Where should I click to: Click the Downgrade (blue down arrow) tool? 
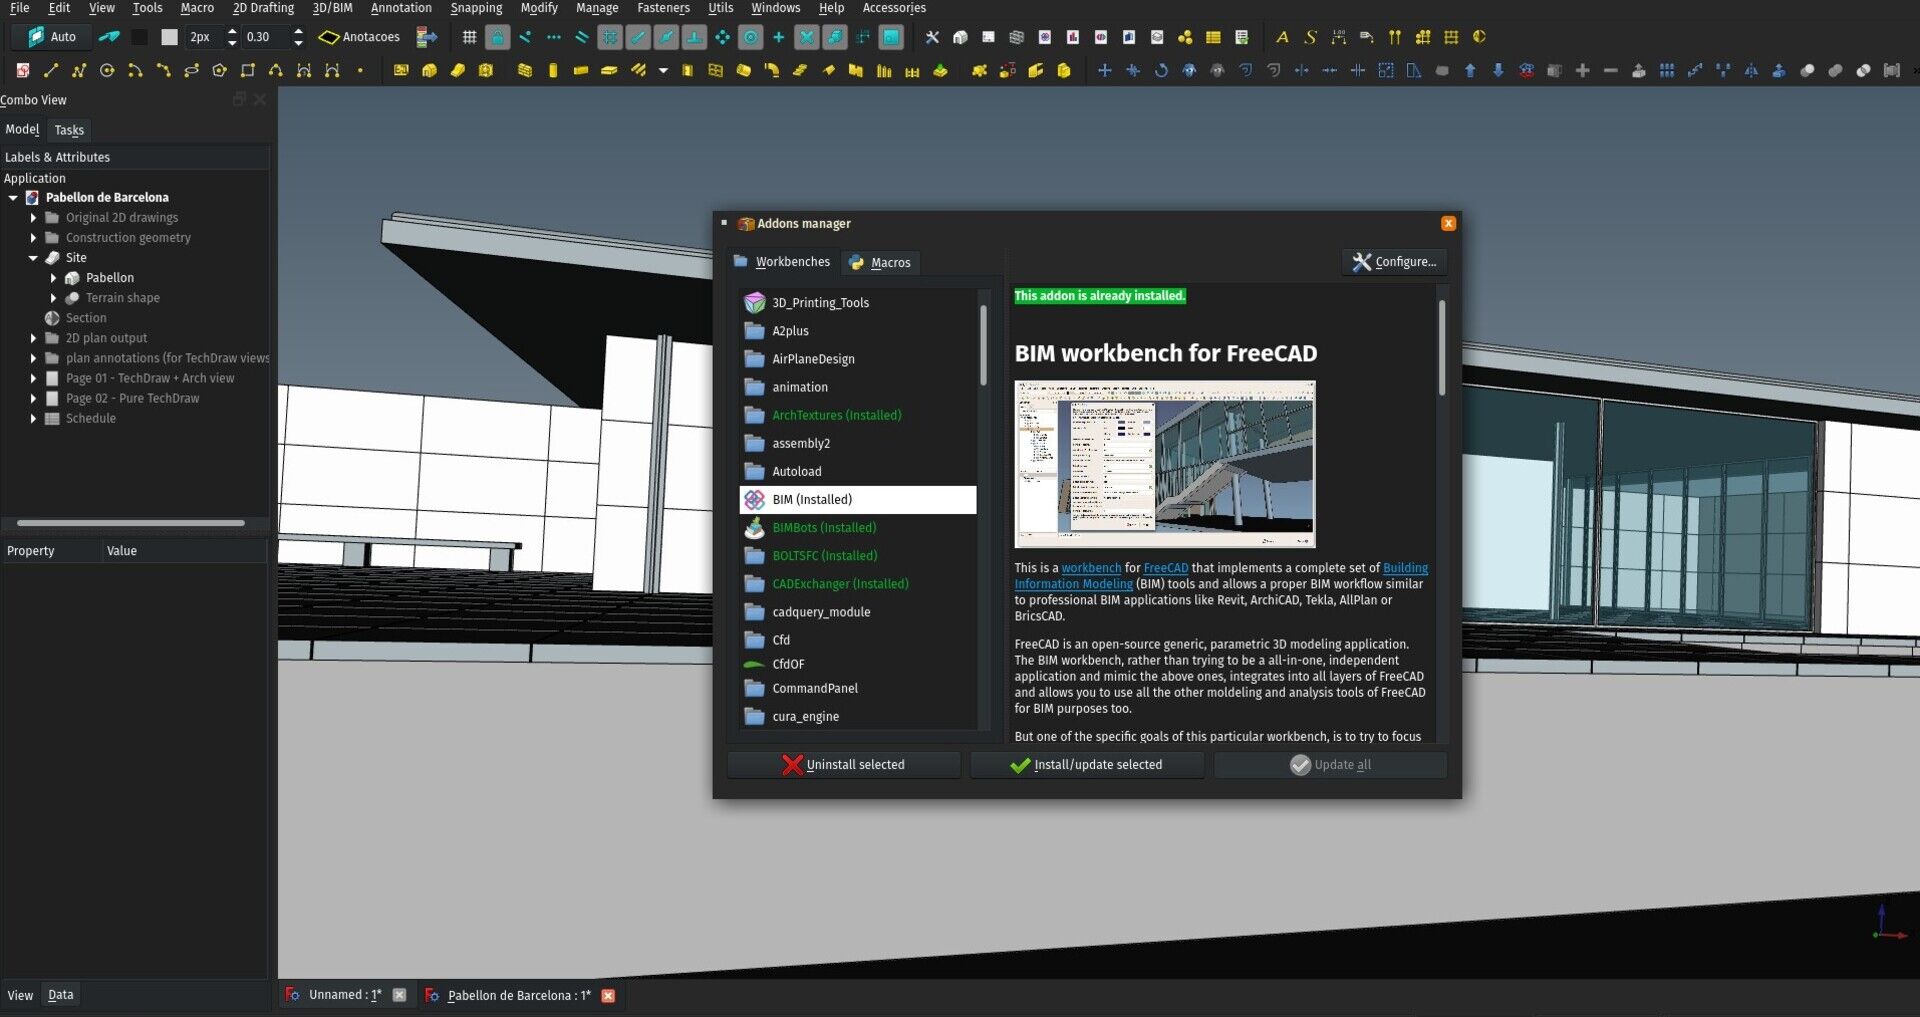pos(1498,70)
